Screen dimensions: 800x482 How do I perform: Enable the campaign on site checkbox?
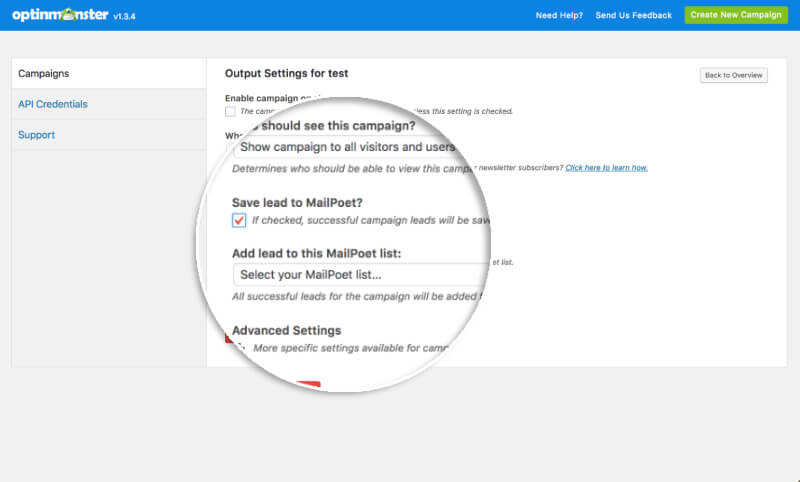tap(230, 111)
